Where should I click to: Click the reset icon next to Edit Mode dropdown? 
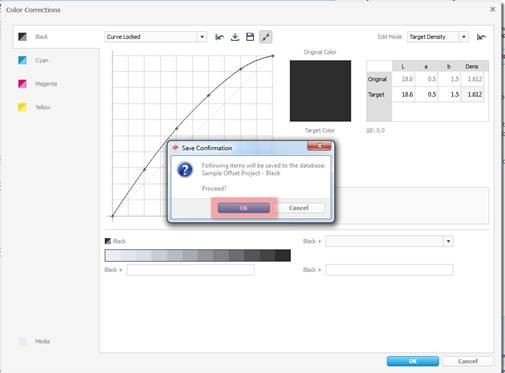pos(481,37)
